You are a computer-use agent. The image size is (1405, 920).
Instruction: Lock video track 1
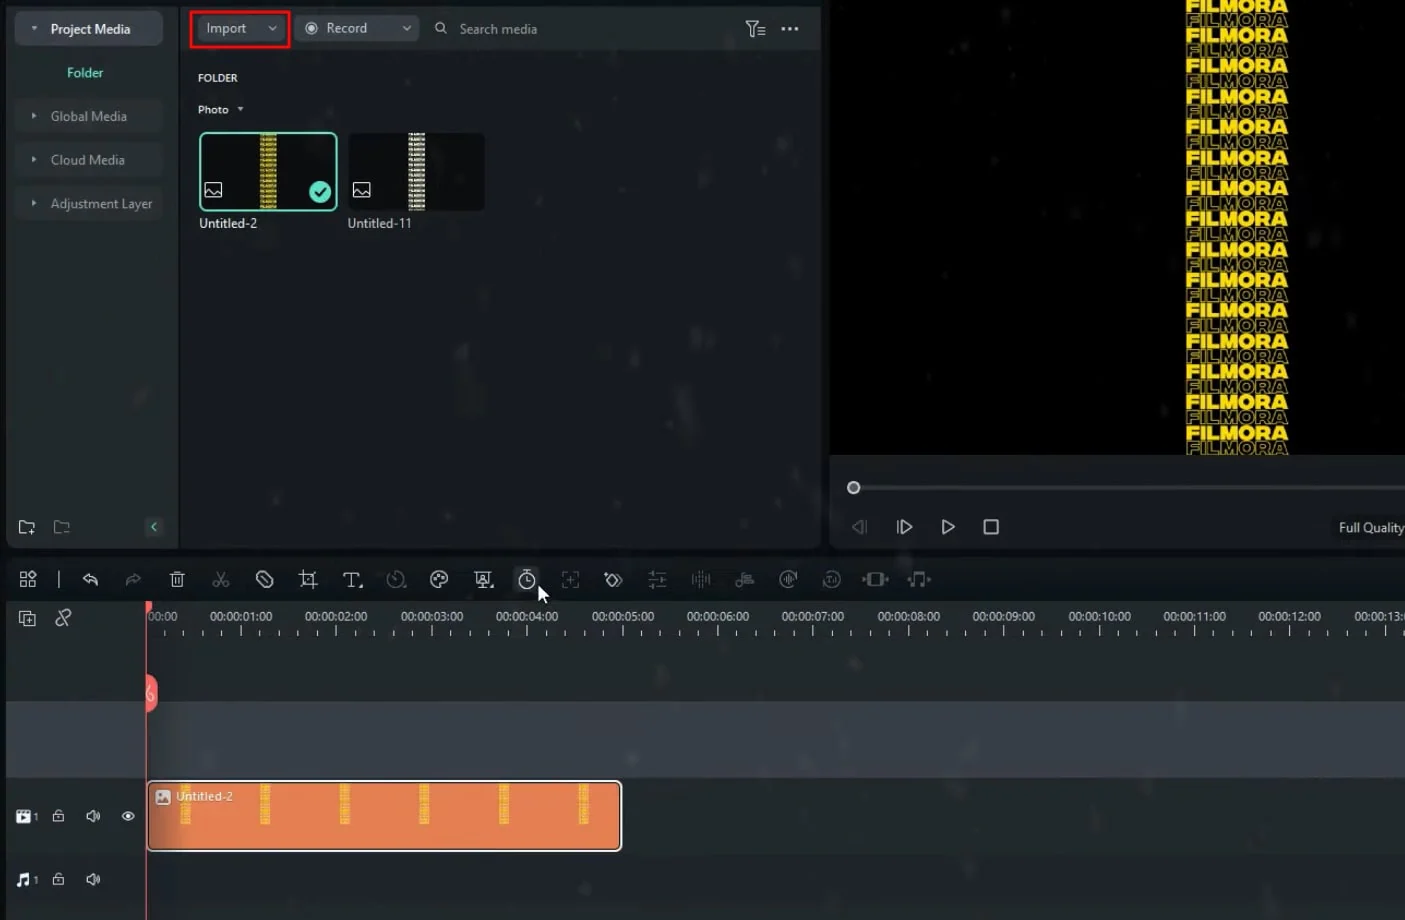coord(59,816)
